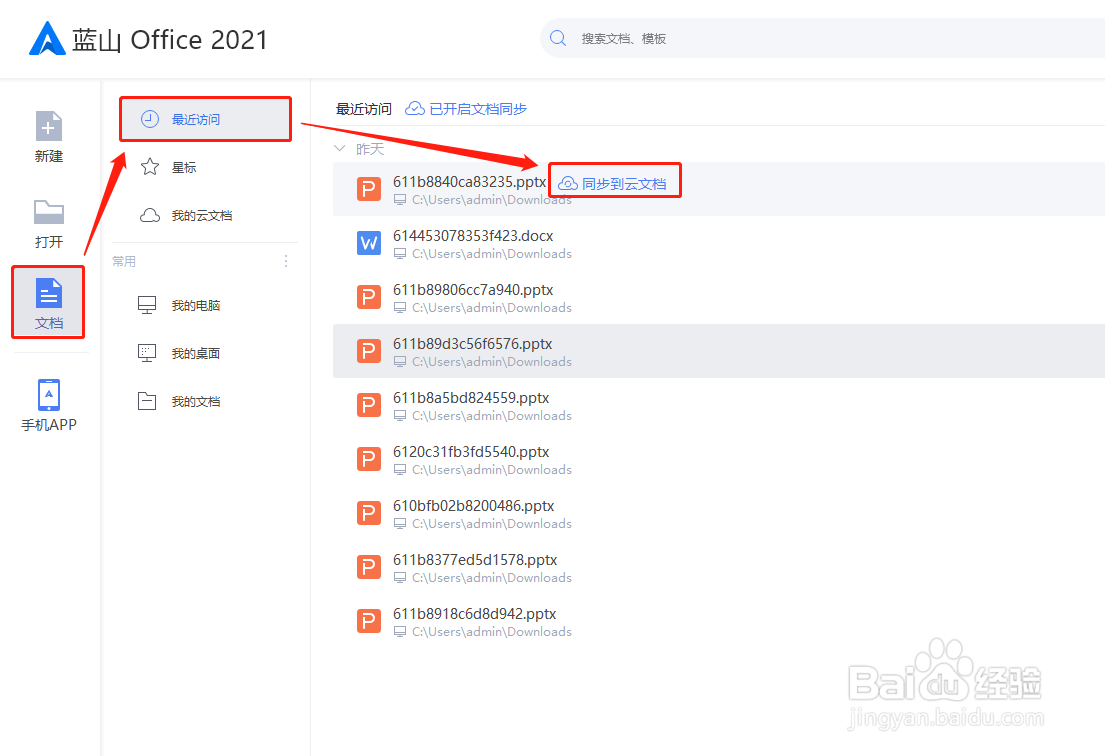Click the PowerPoint icon of 611b89806cc7a940.pptx
The height and width of the screenshot is (756, 1105).
click(x=369, y=297)
